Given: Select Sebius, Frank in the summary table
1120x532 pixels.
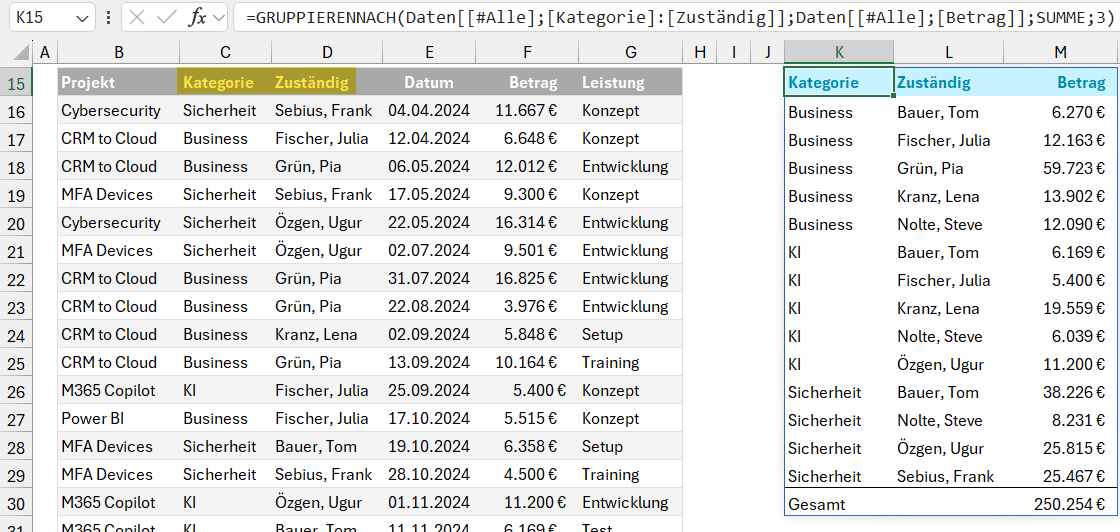Looking at the screenshot, I should point(949,476).
